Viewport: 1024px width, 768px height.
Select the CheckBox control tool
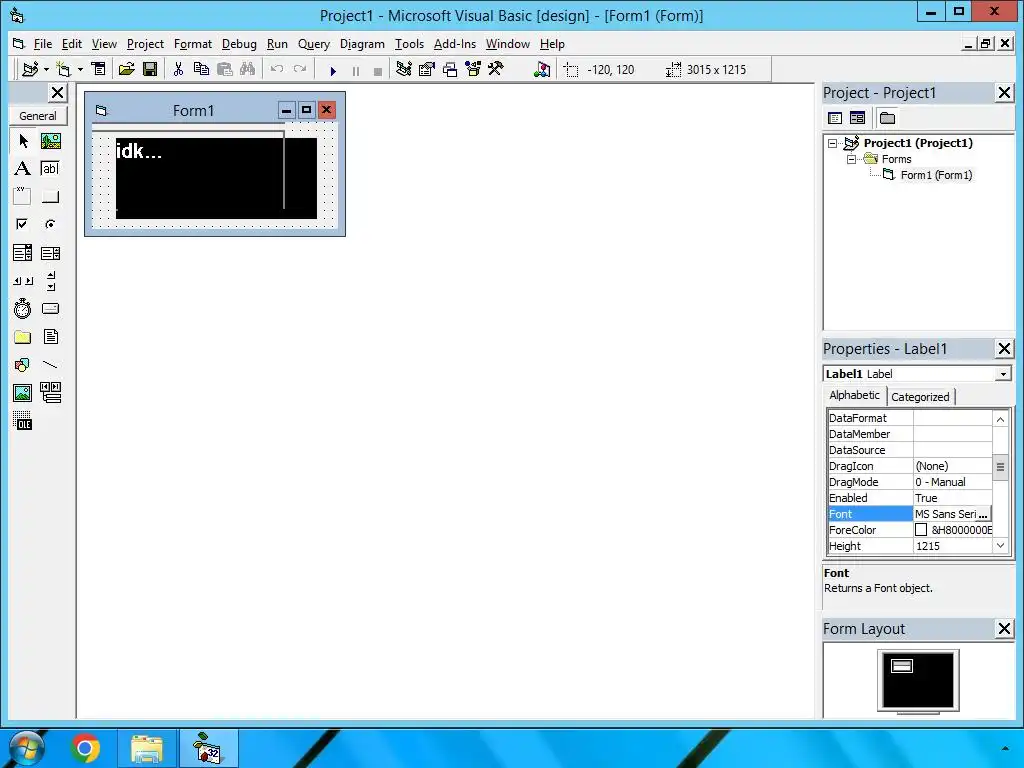coord(23,225)
